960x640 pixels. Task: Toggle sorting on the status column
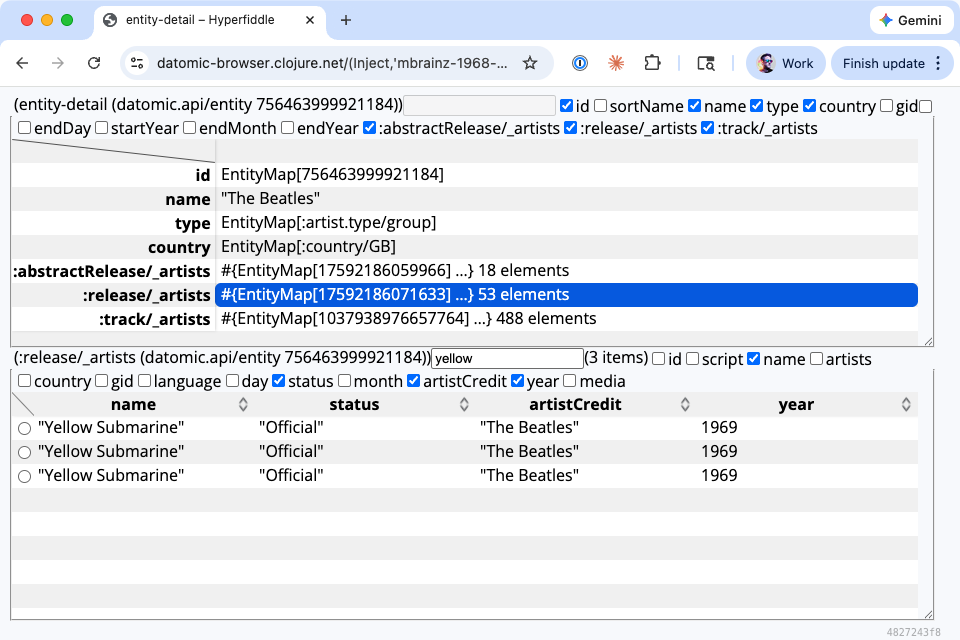[x=463, y=404]
